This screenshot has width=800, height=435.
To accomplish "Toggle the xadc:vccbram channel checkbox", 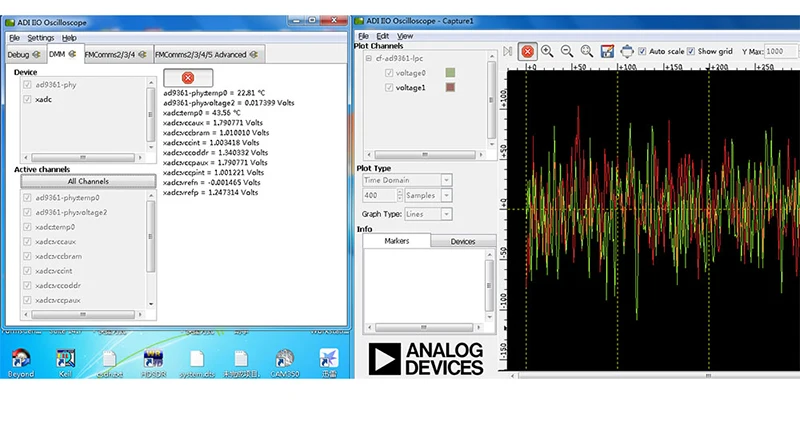I will click(x=28, y=256).
